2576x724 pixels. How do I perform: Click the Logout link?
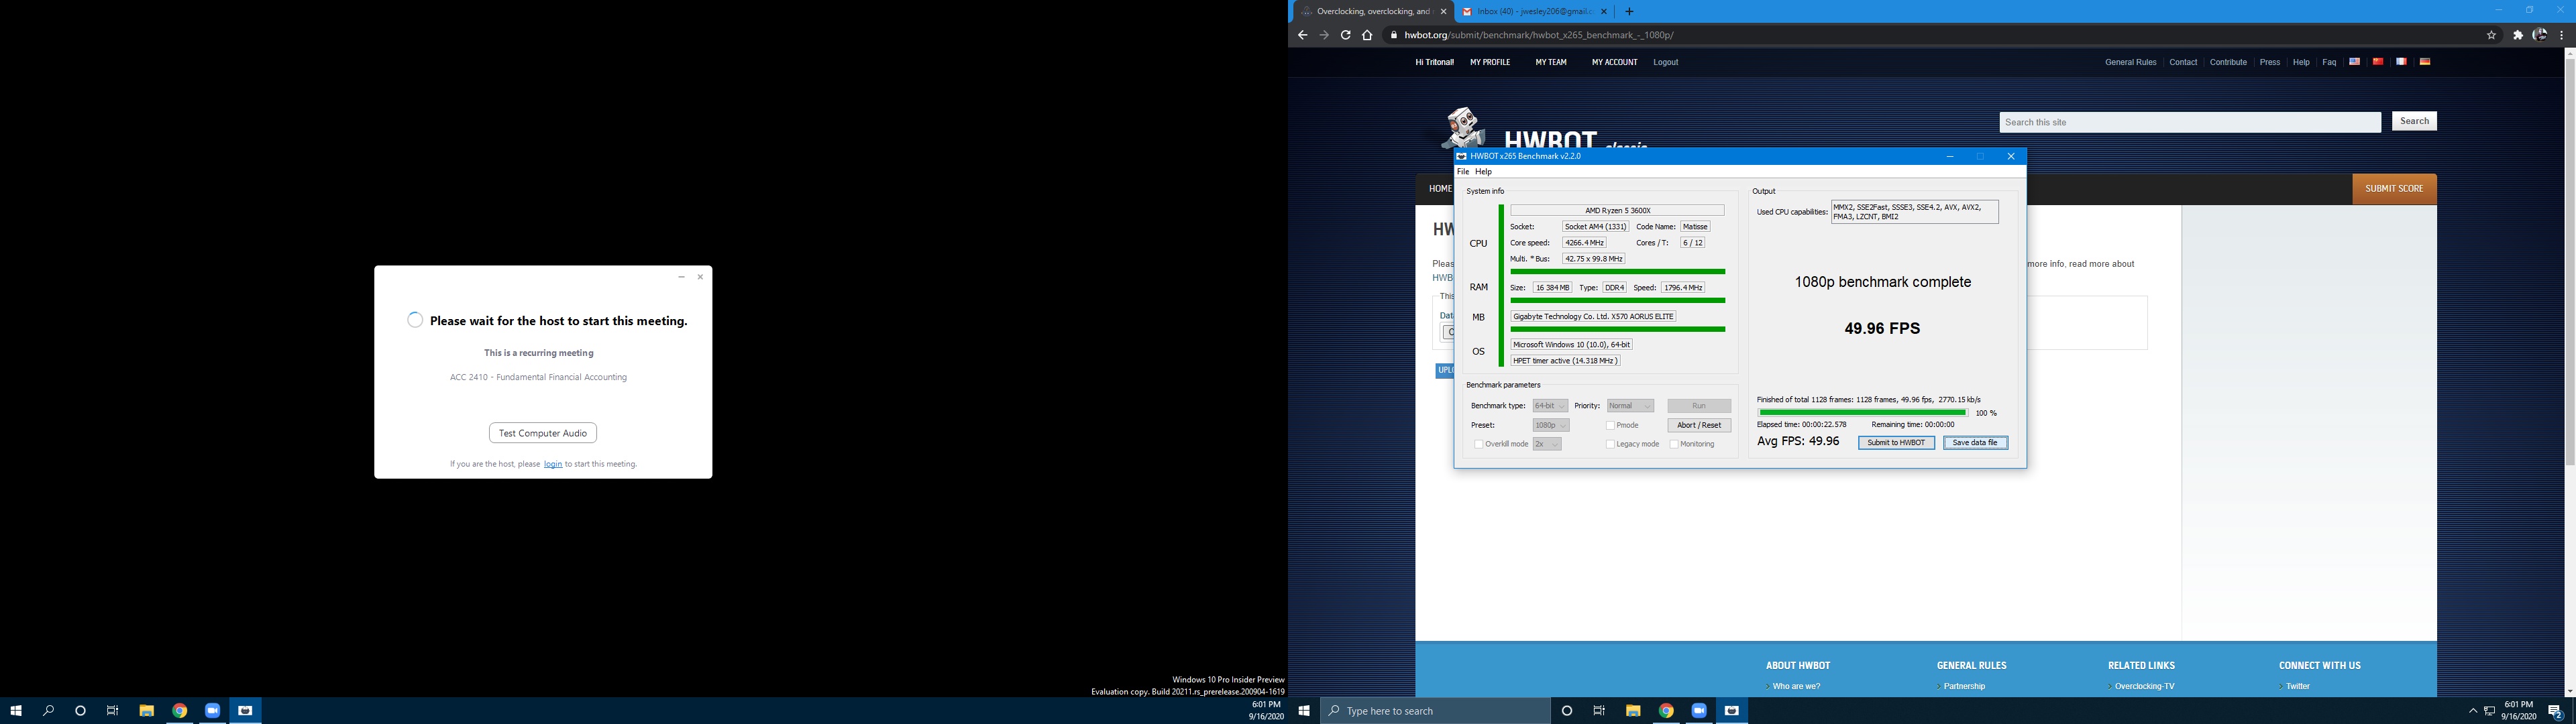[1666, 62]
